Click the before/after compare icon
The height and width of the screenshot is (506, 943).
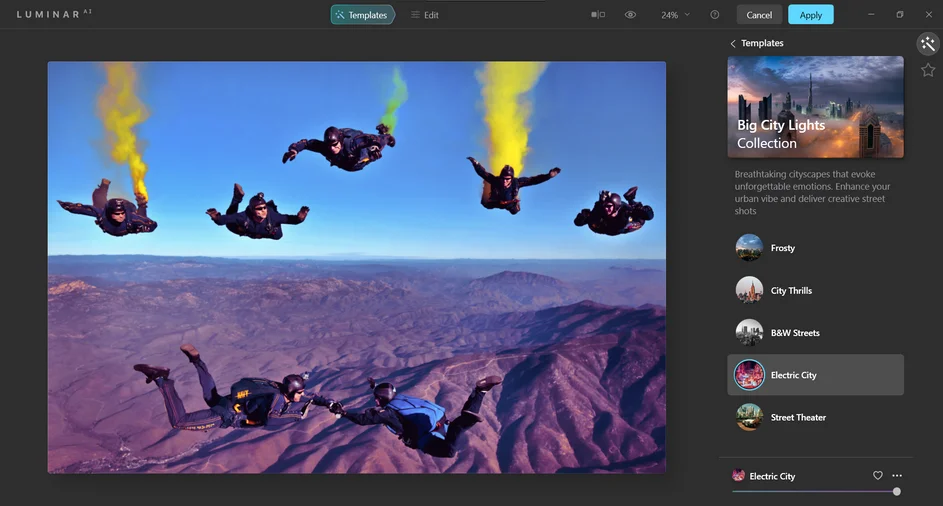tap(598, 15)
